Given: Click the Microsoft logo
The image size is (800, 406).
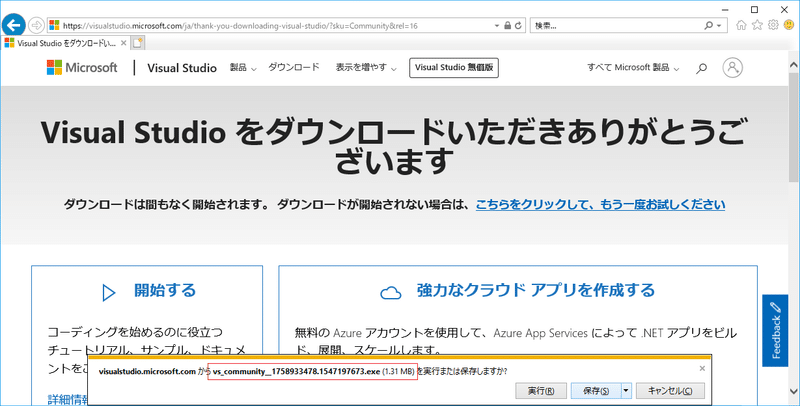Looking at the screenshot, I should 82,67.
